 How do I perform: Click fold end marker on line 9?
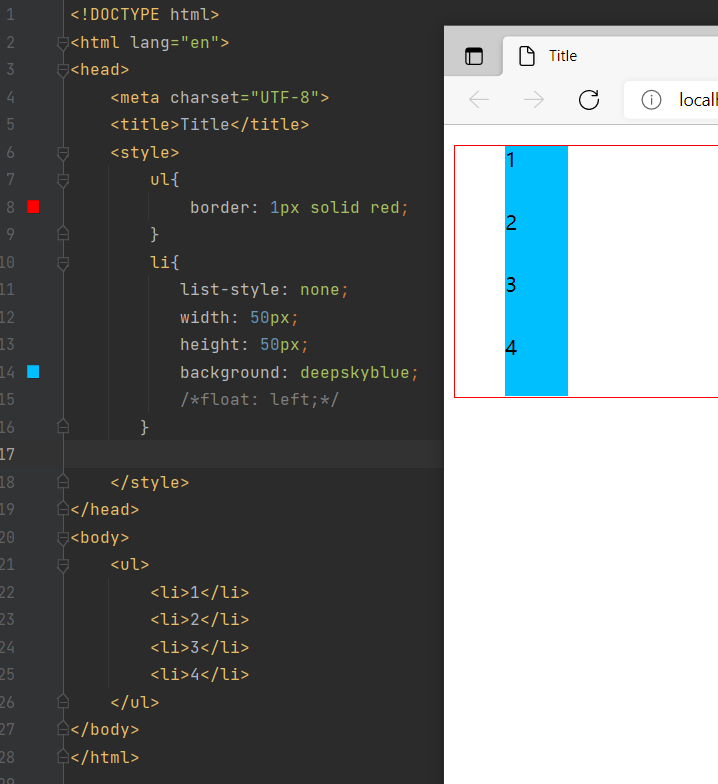tap(63, 233)
